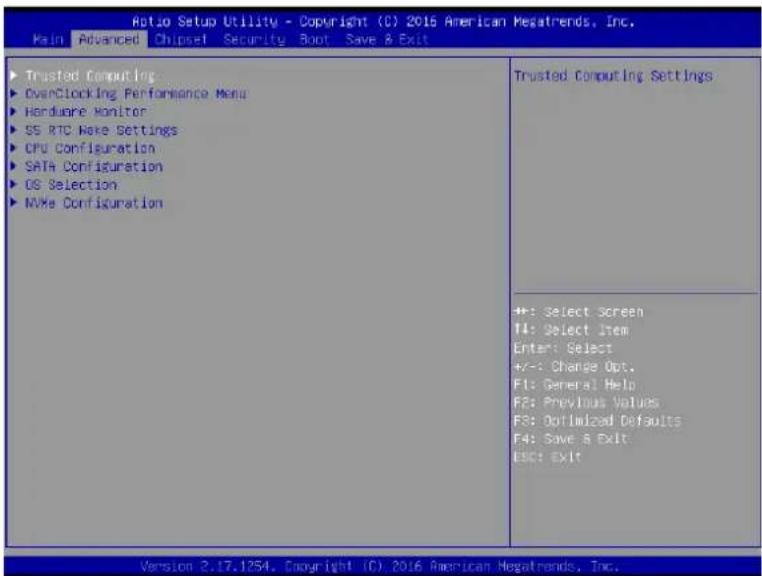
Task: Click the F3: Optimized Defaults hint
Action: (597, 421)
